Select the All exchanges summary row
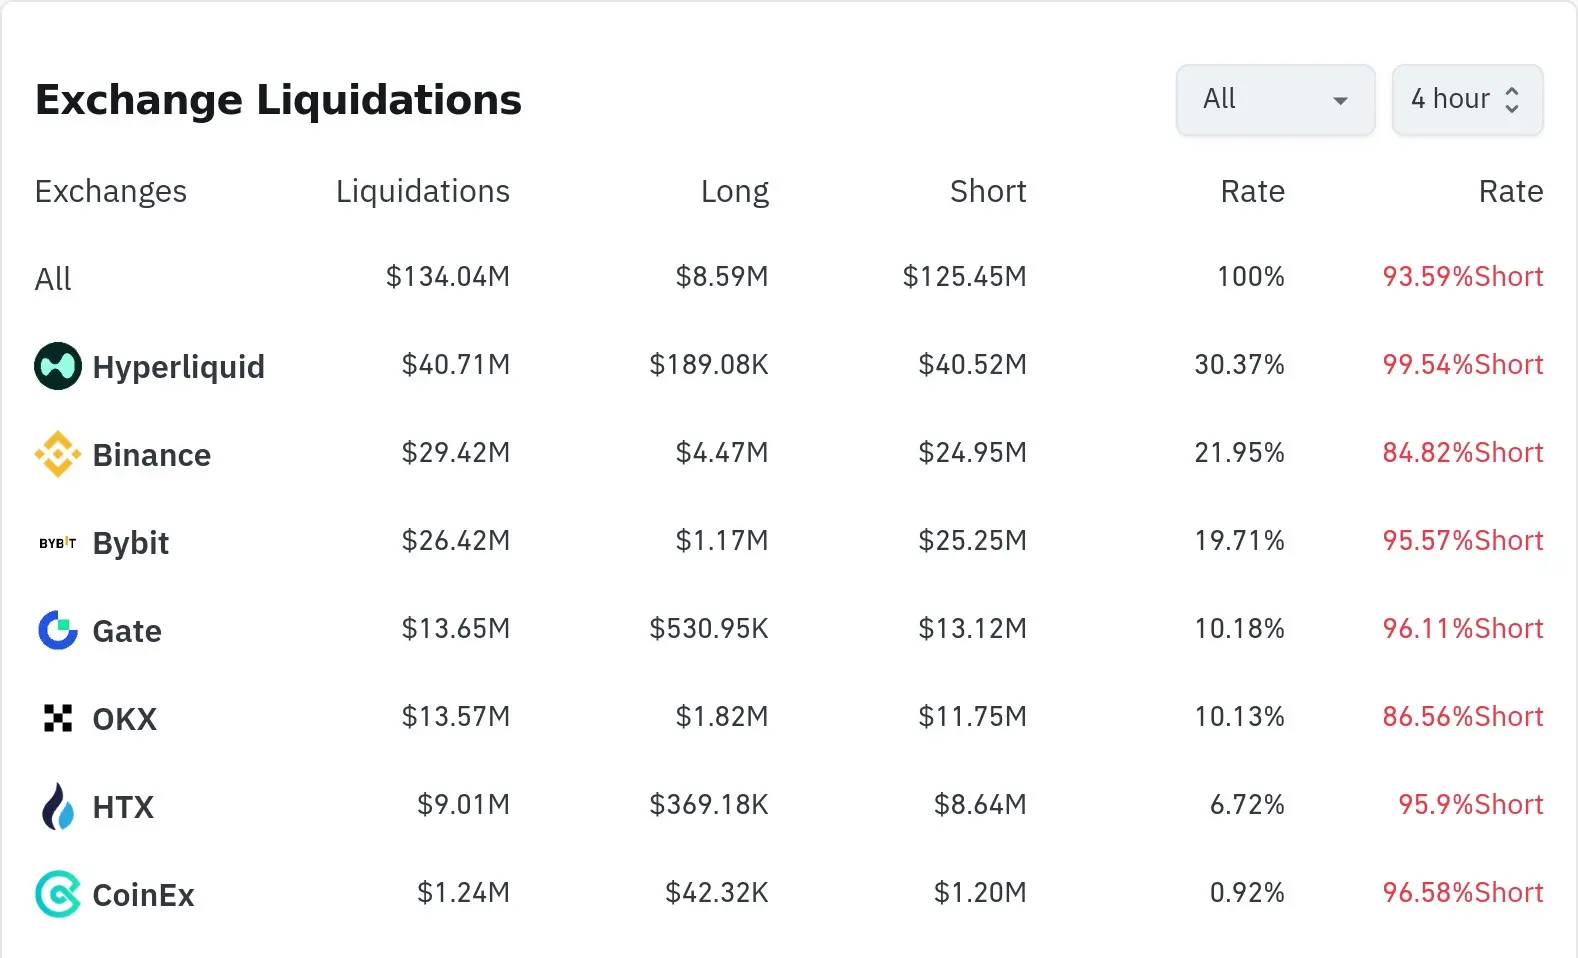The height and width of the screenshot is (958, 1578). coord(53,279)
